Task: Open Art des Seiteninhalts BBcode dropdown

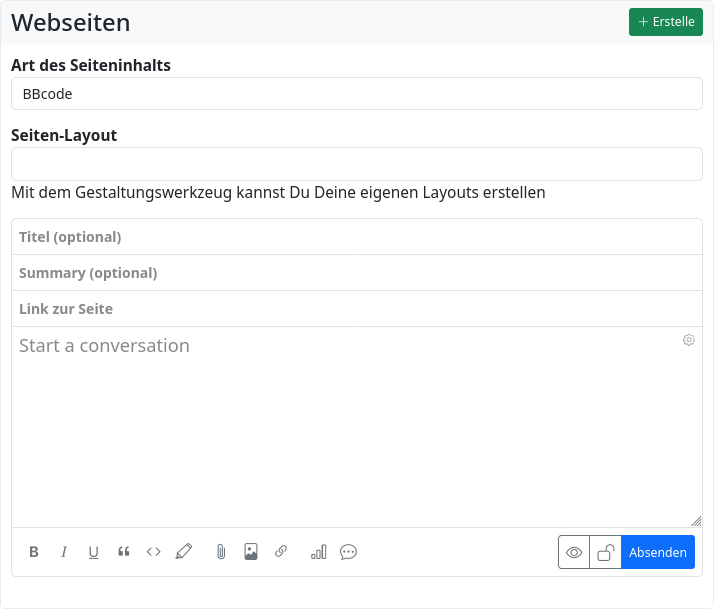Action: point(357,94)
